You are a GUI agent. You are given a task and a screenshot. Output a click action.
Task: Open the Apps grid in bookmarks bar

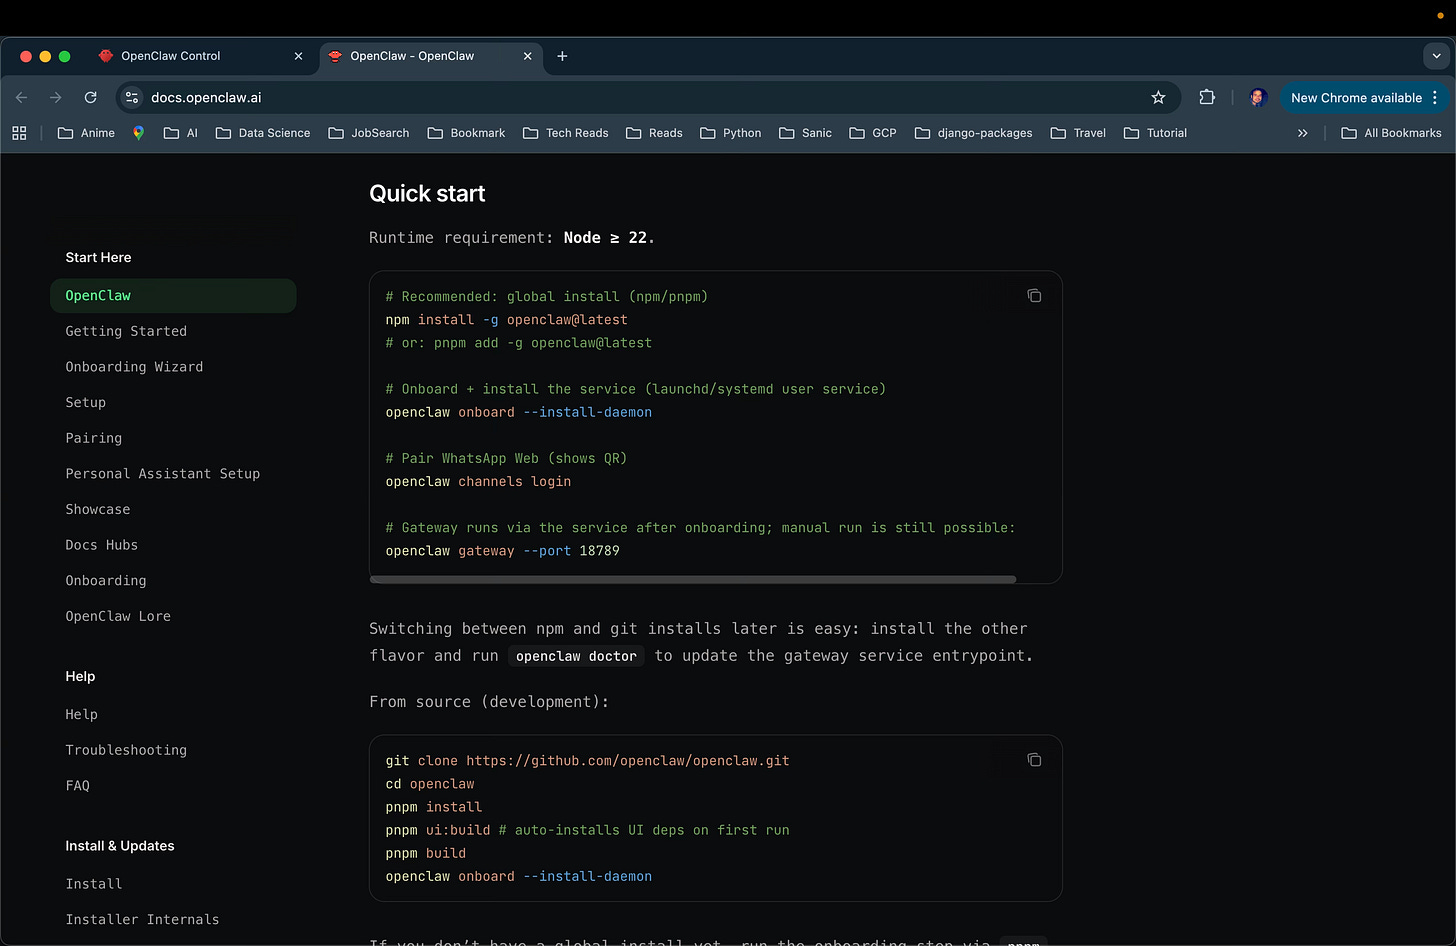[19, 133]
